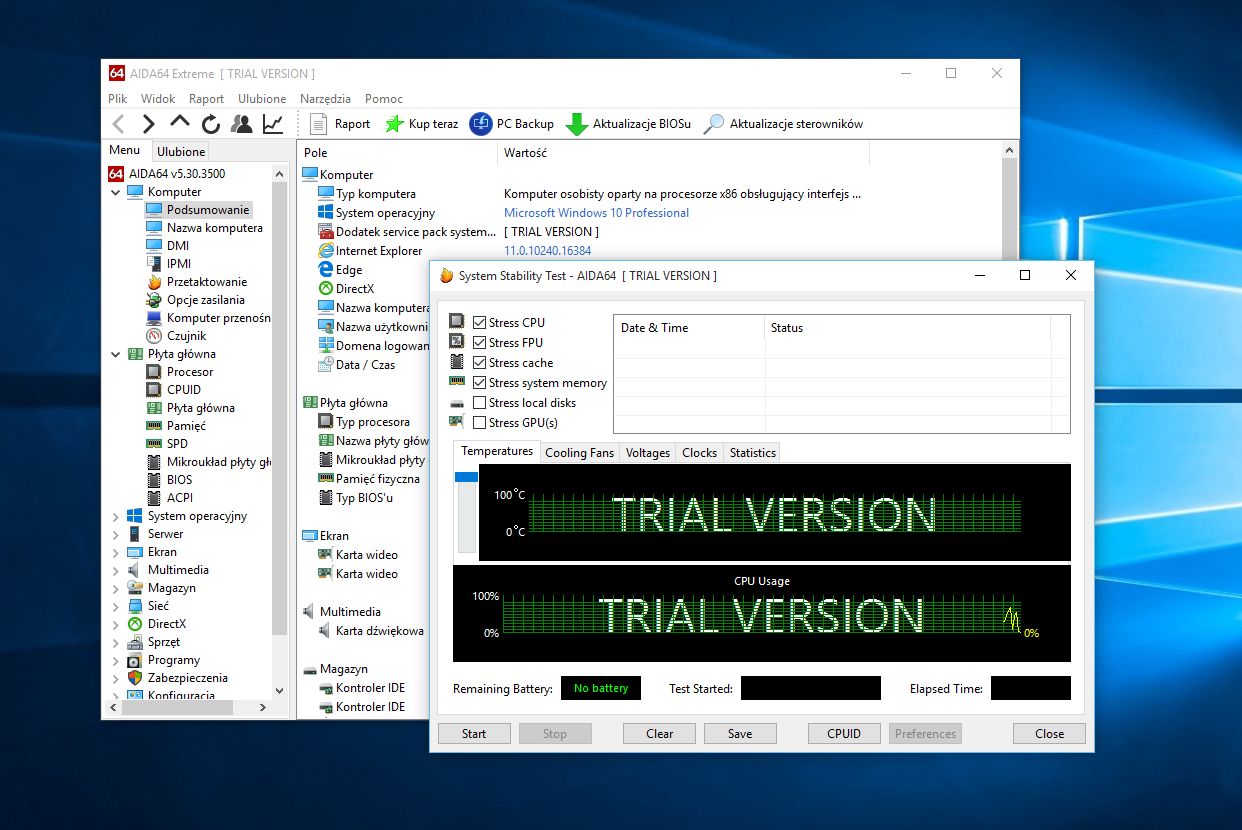This screenshot has height=830, width=1242.
Task: Open the Pomoc menu
Action: click(384, 99)
